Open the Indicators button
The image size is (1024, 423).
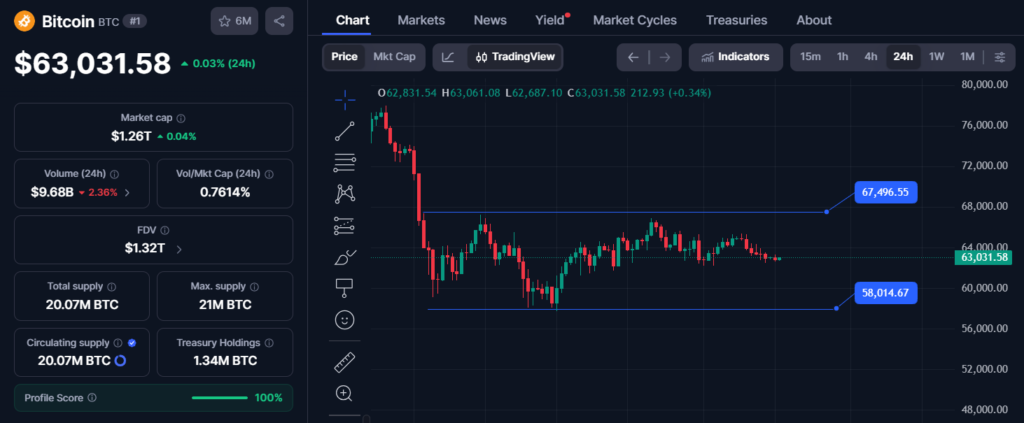(x=735, y=57)
